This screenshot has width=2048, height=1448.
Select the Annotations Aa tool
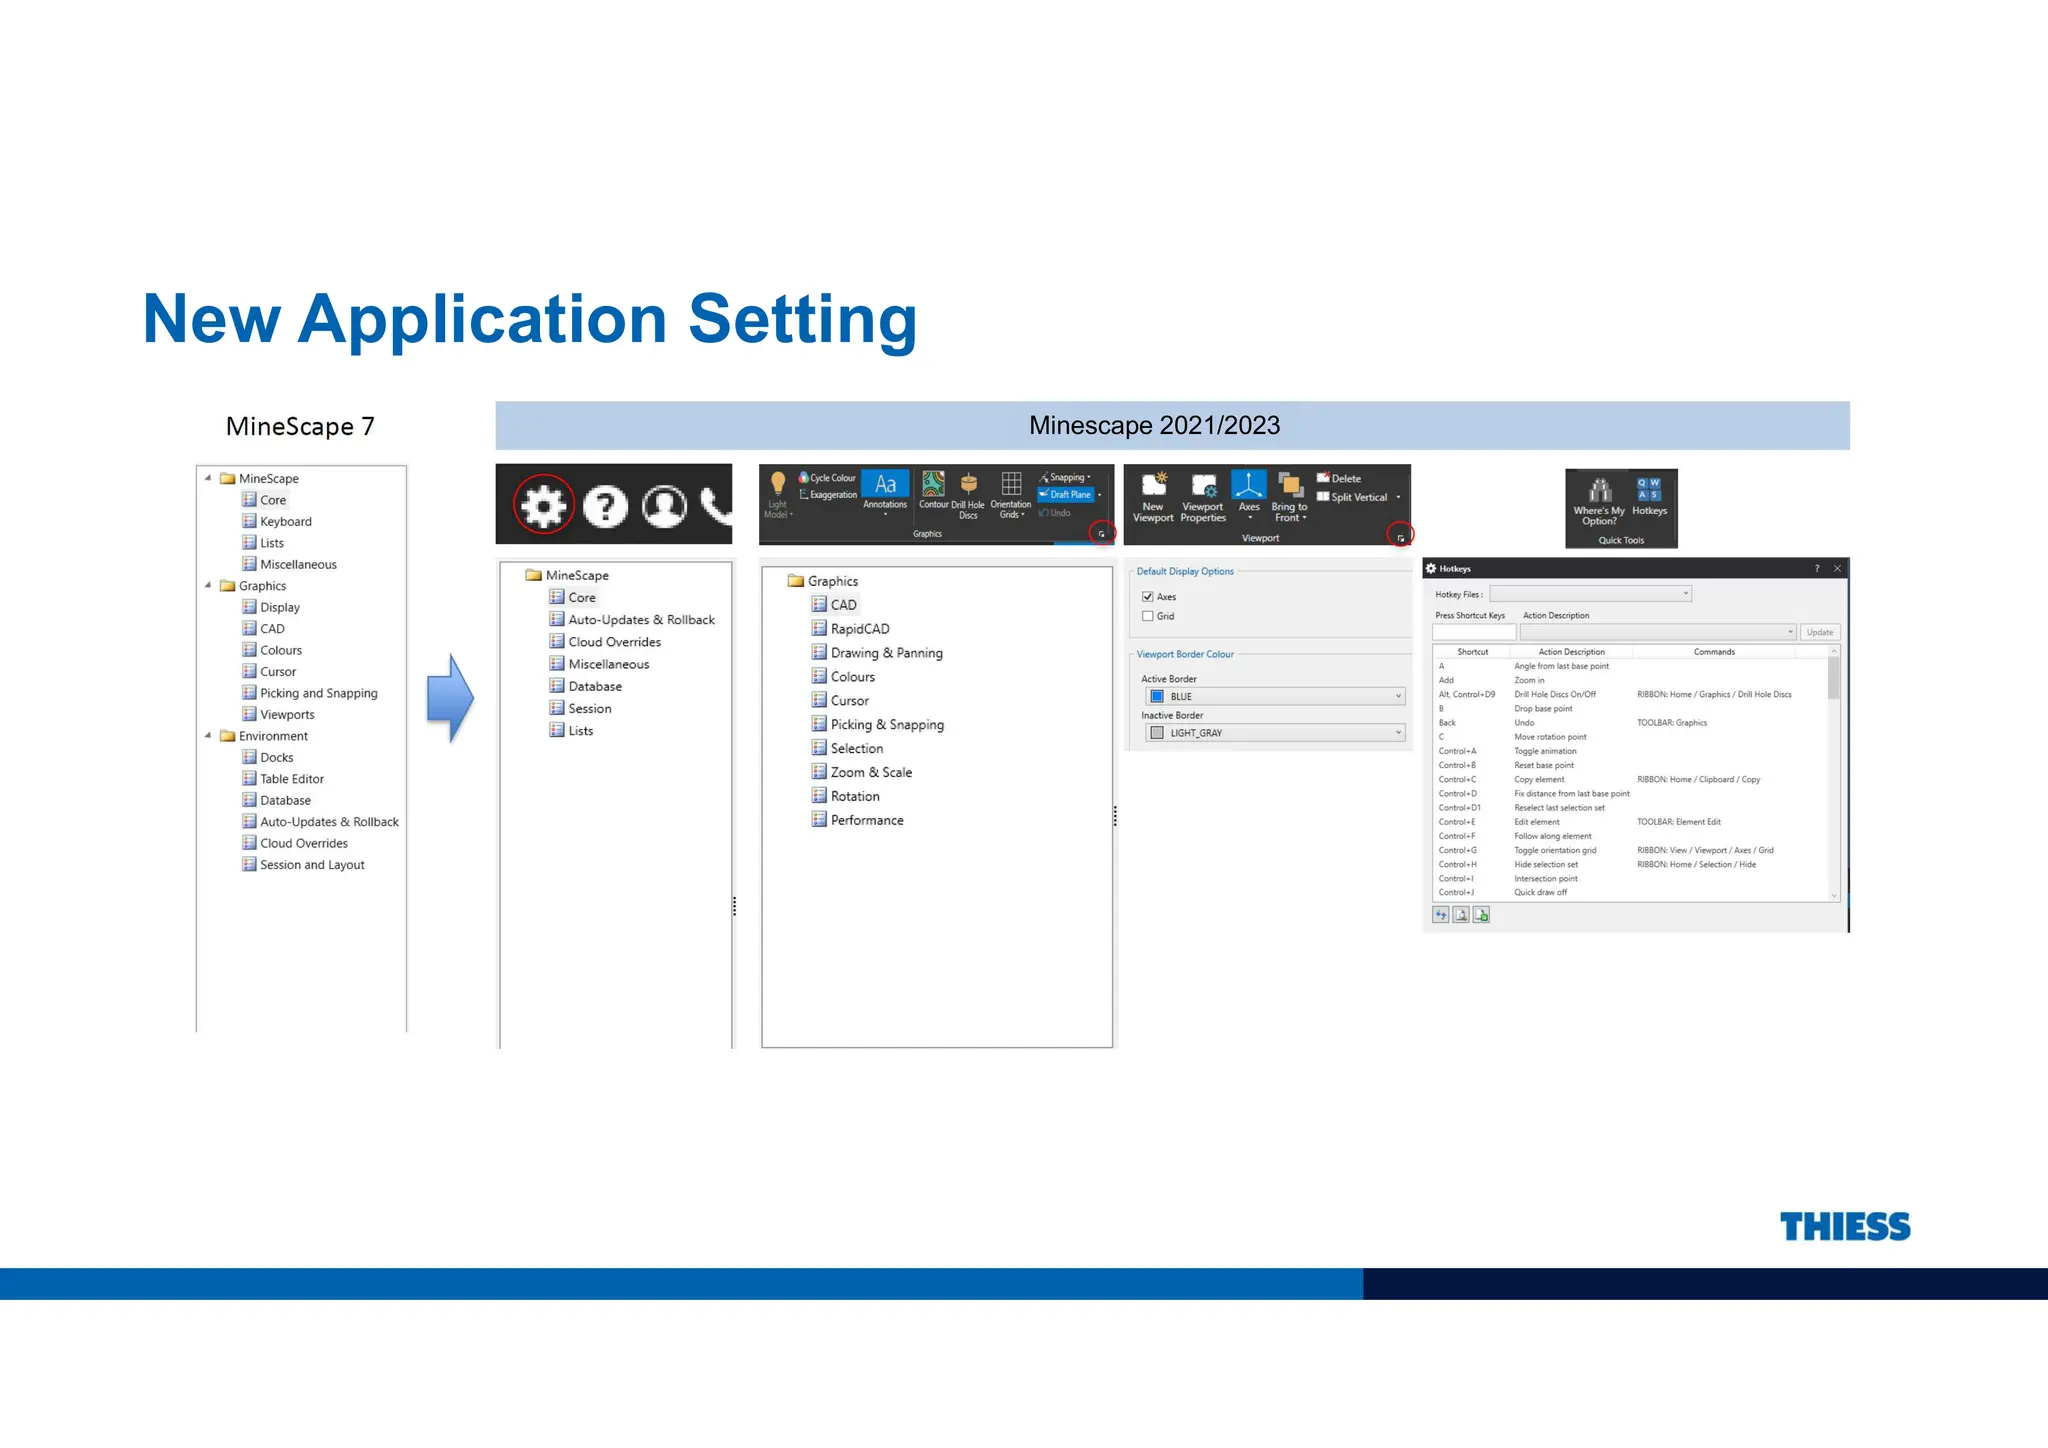885,490
